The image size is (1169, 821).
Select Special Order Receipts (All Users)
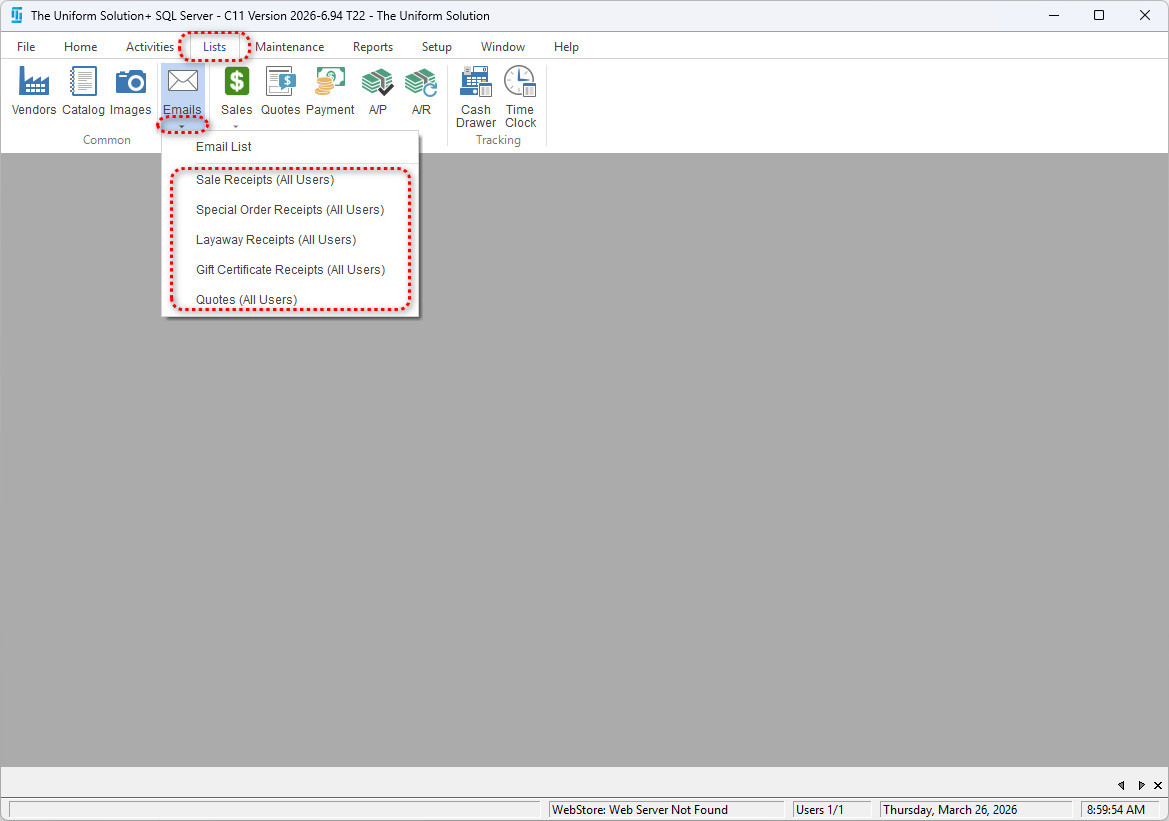coord(290,210)
